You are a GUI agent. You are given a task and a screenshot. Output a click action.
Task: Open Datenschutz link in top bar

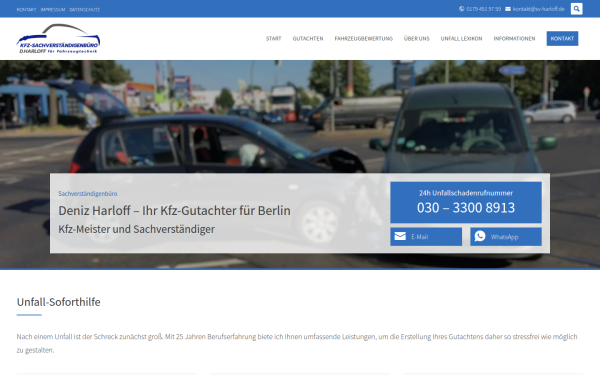(85, 10)
